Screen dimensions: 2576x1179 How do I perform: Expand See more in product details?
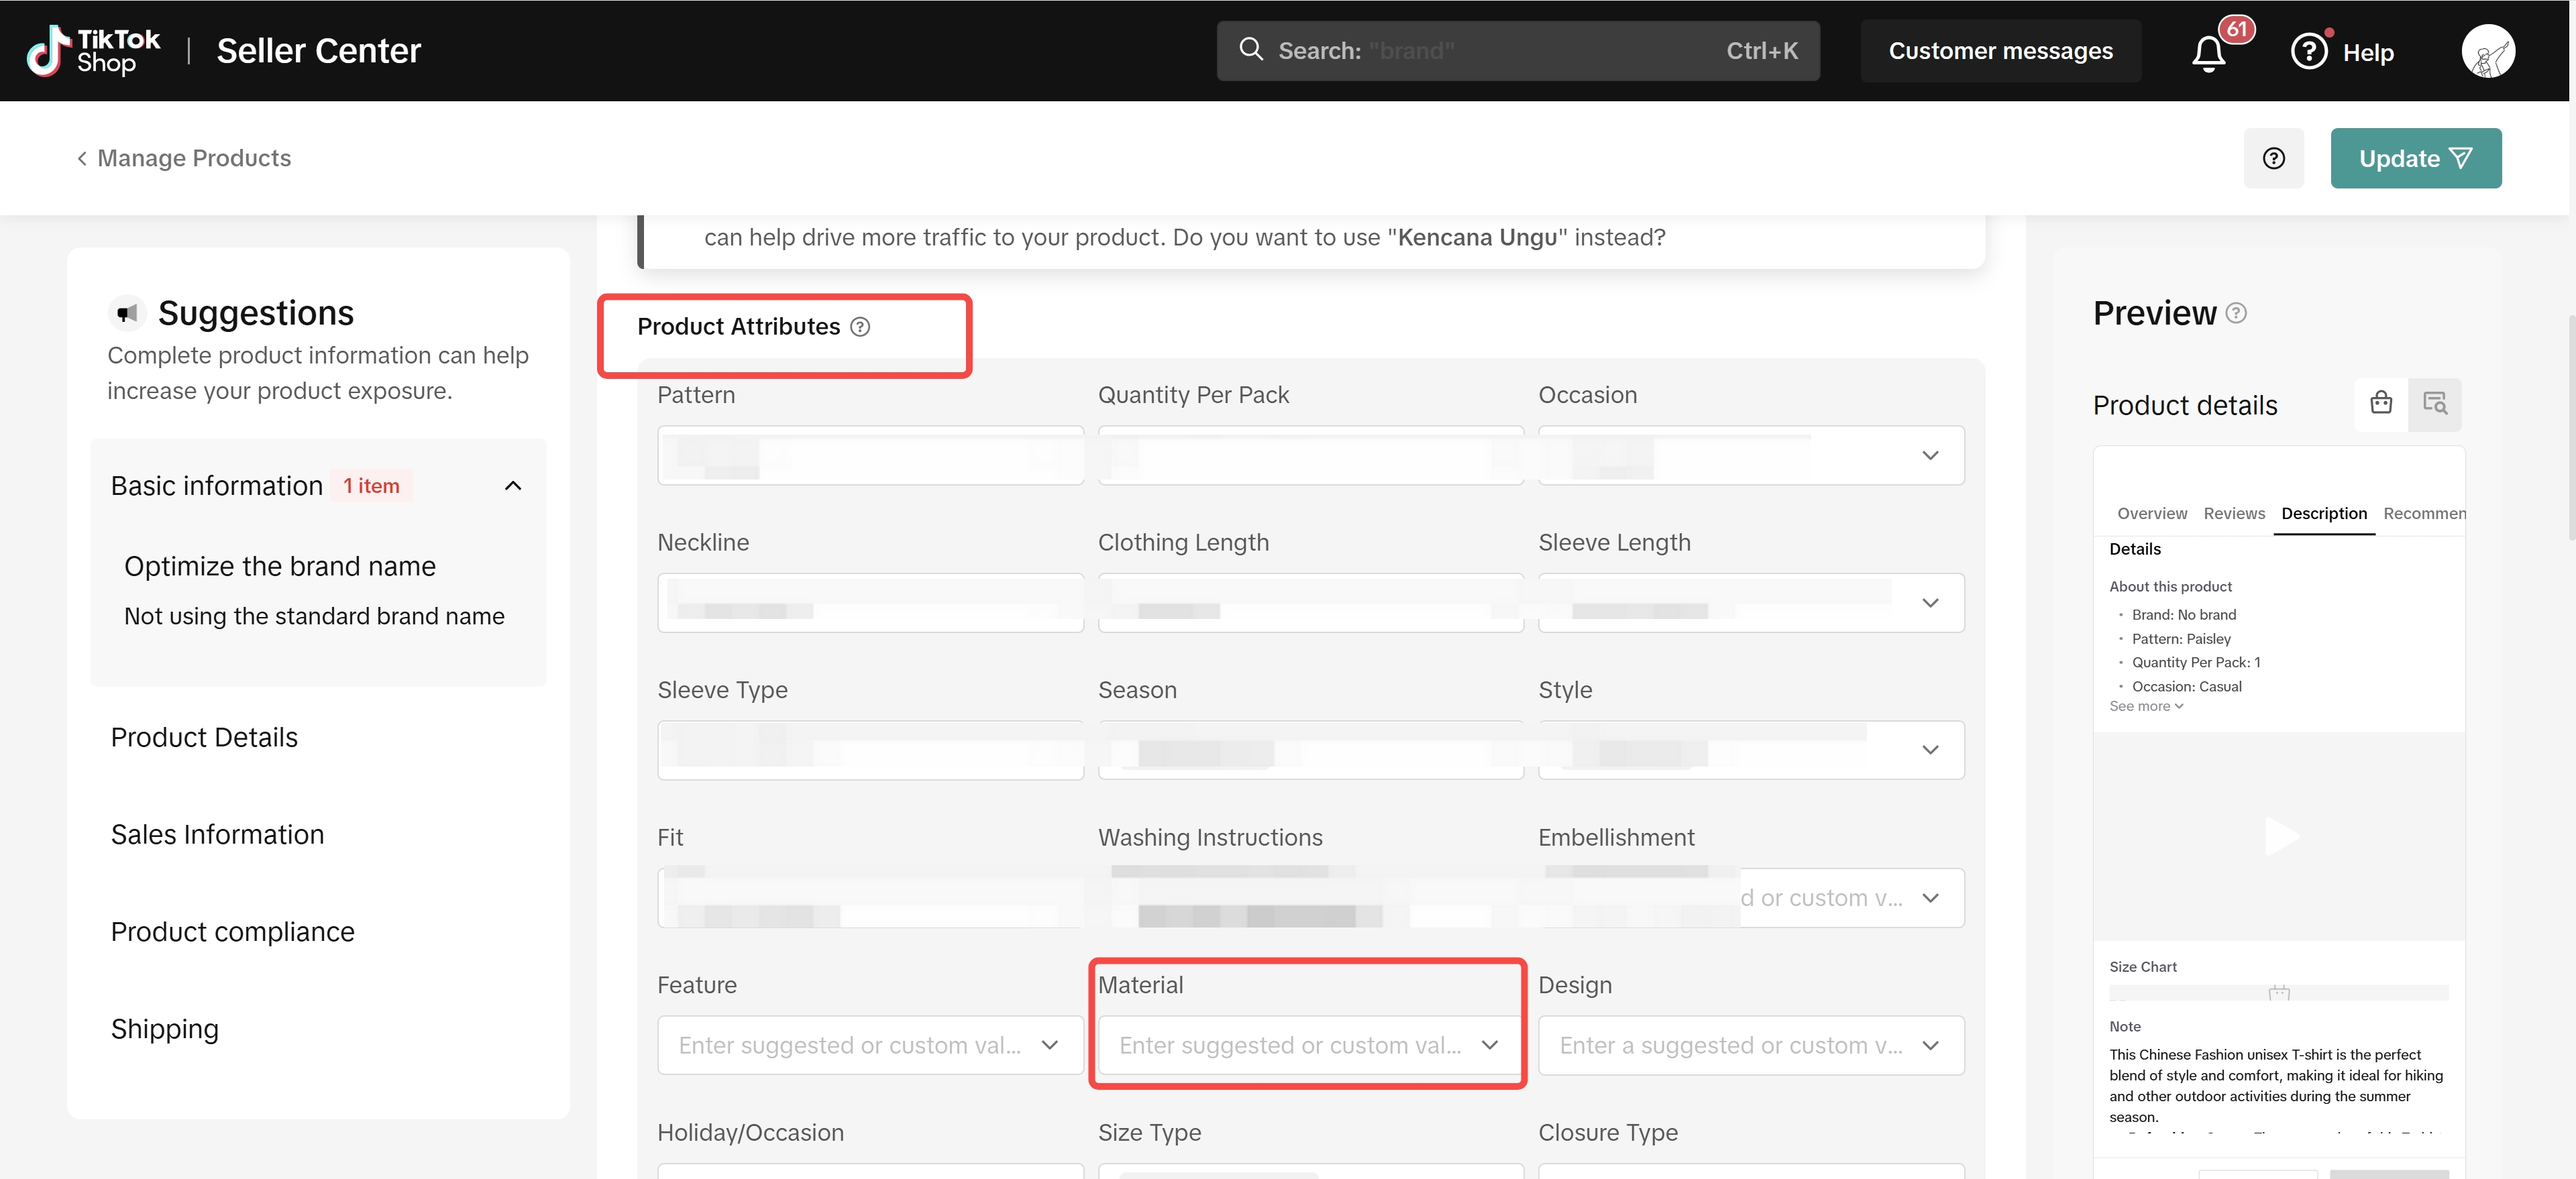pyautogui.click(x=2145, y=706)
